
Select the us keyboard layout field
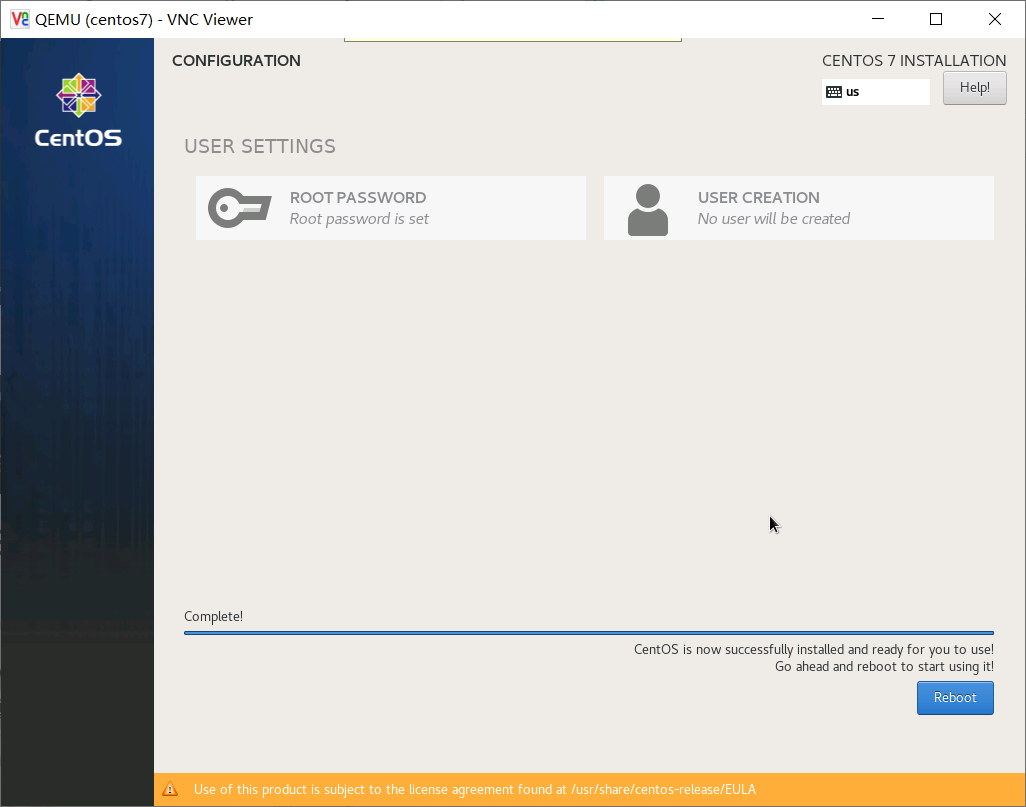coord(876,92)
